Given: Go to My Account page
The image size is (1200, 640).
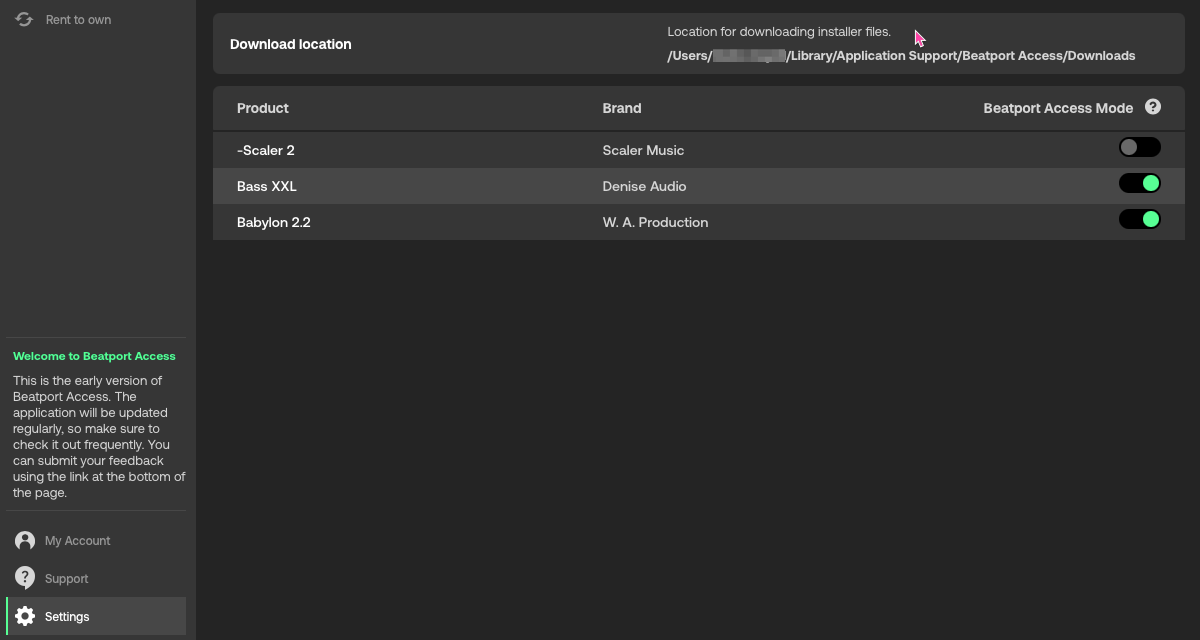Looking at the screenshot, I should [77, 541].
